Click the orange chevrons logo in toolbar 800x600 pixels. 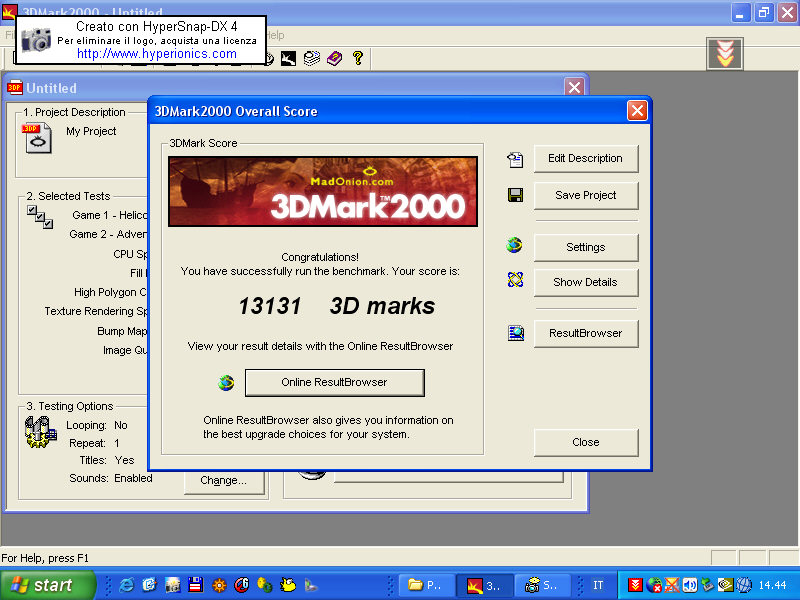tap(725, 54)
